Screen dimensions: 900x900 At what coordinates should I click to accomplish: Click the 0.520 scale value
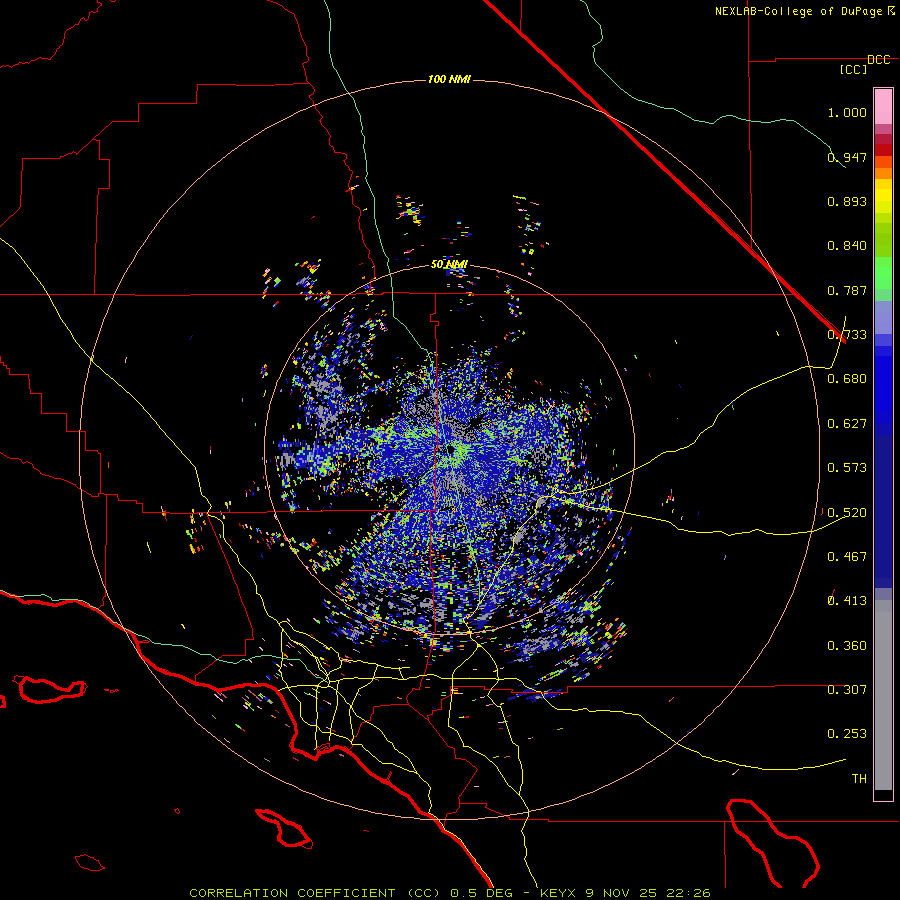[x=847, y=513]
